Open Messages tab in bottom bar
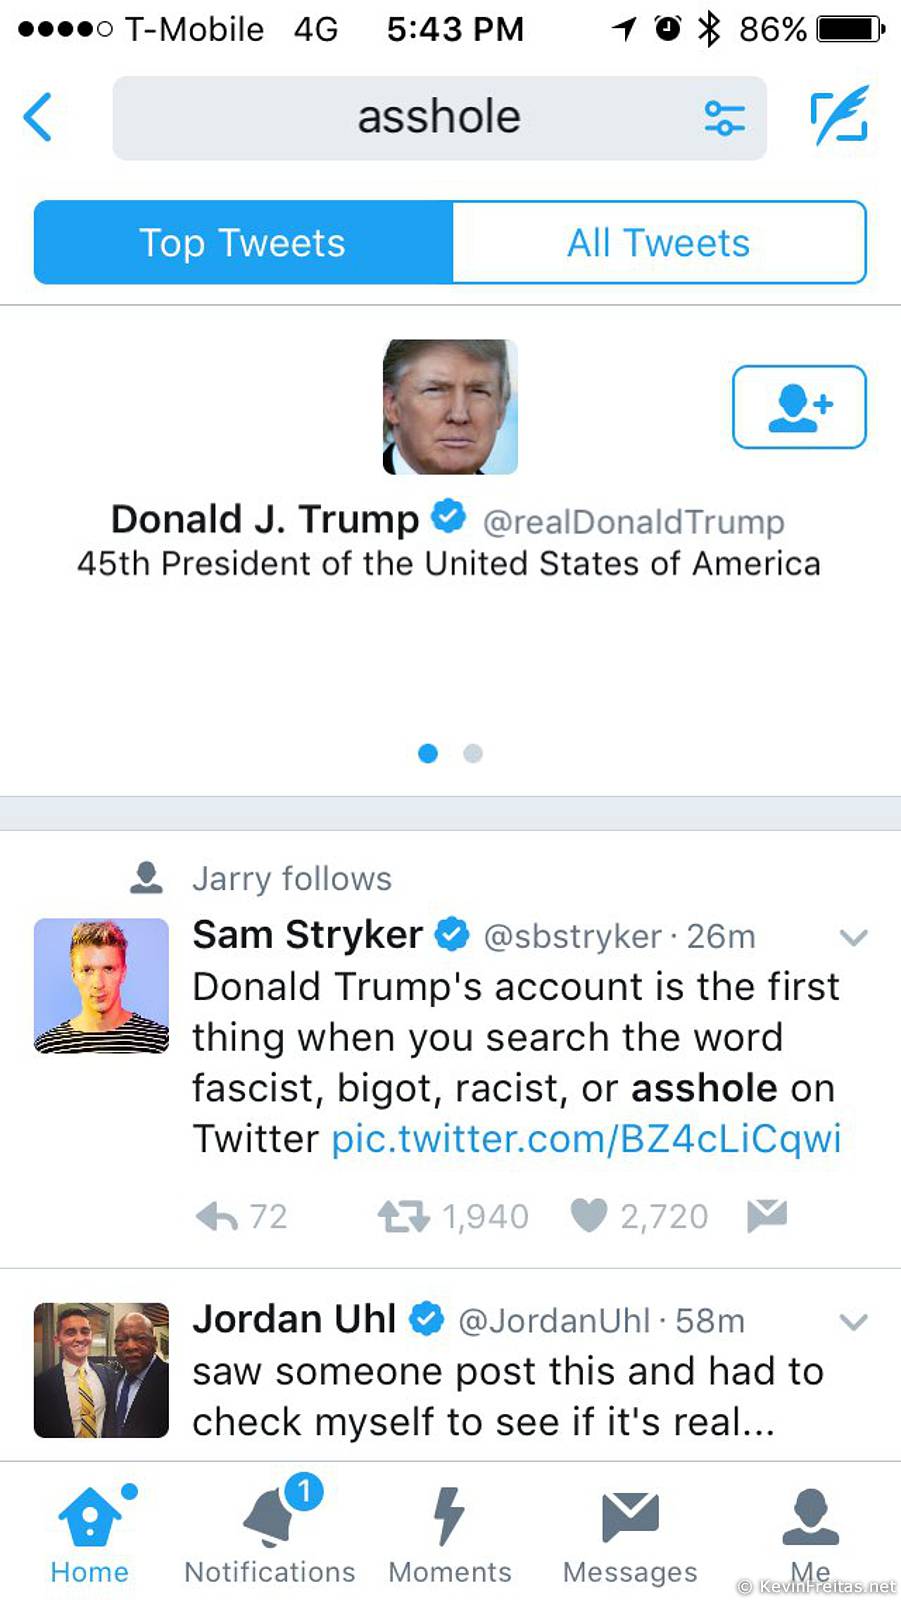The width and height of the screenshot is (901, 1600). click(x=630, y=1530)
